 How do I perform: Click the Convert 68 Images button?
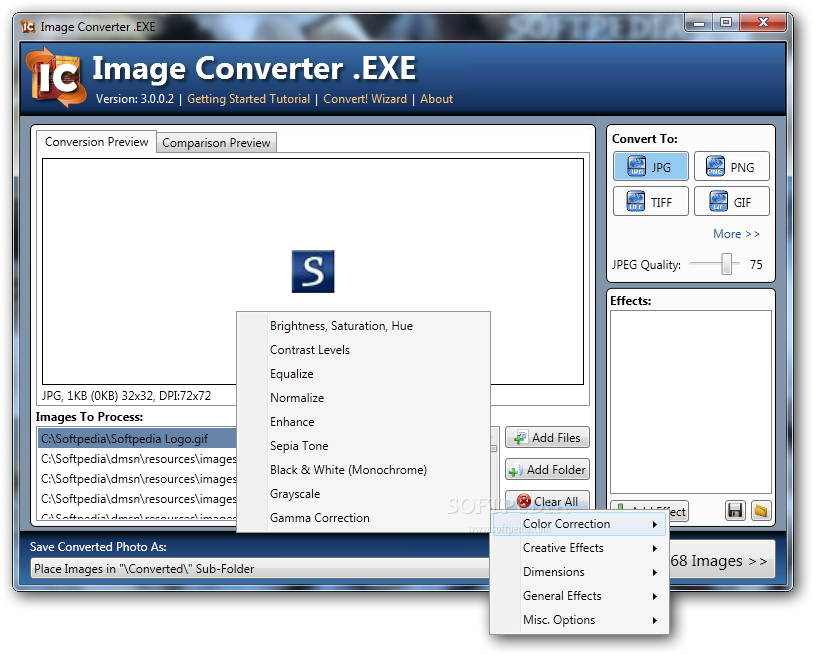tap(721, 561)
